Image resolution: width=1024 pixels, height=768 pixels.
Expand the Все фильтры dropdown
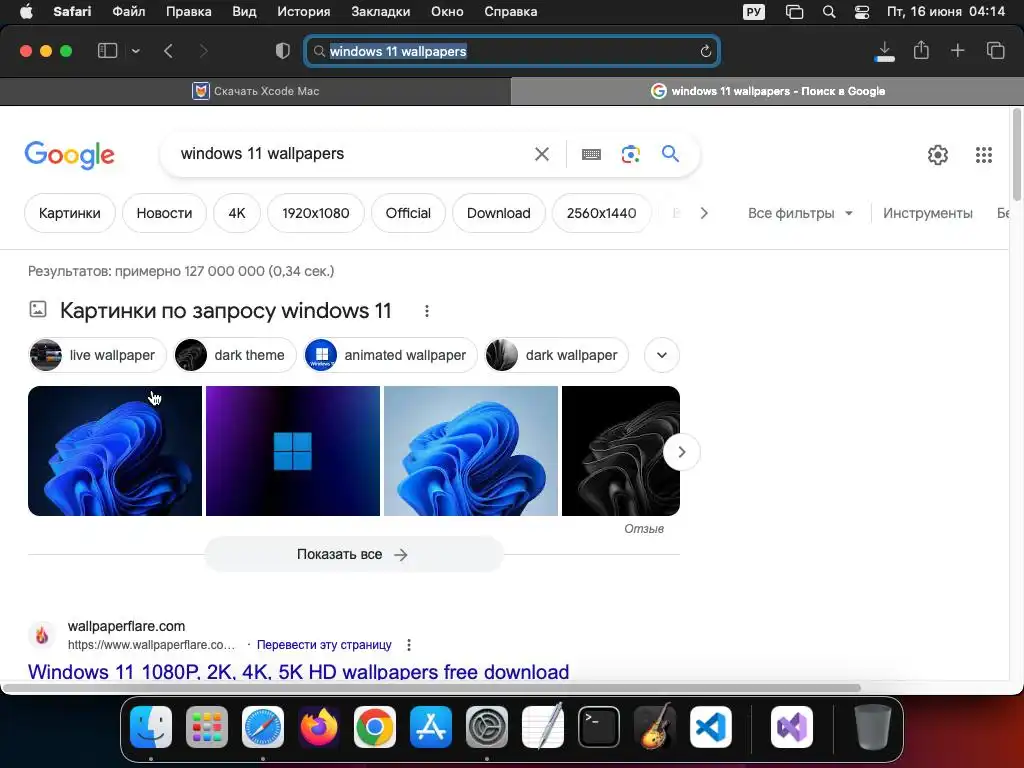click(x=800, y=213)
